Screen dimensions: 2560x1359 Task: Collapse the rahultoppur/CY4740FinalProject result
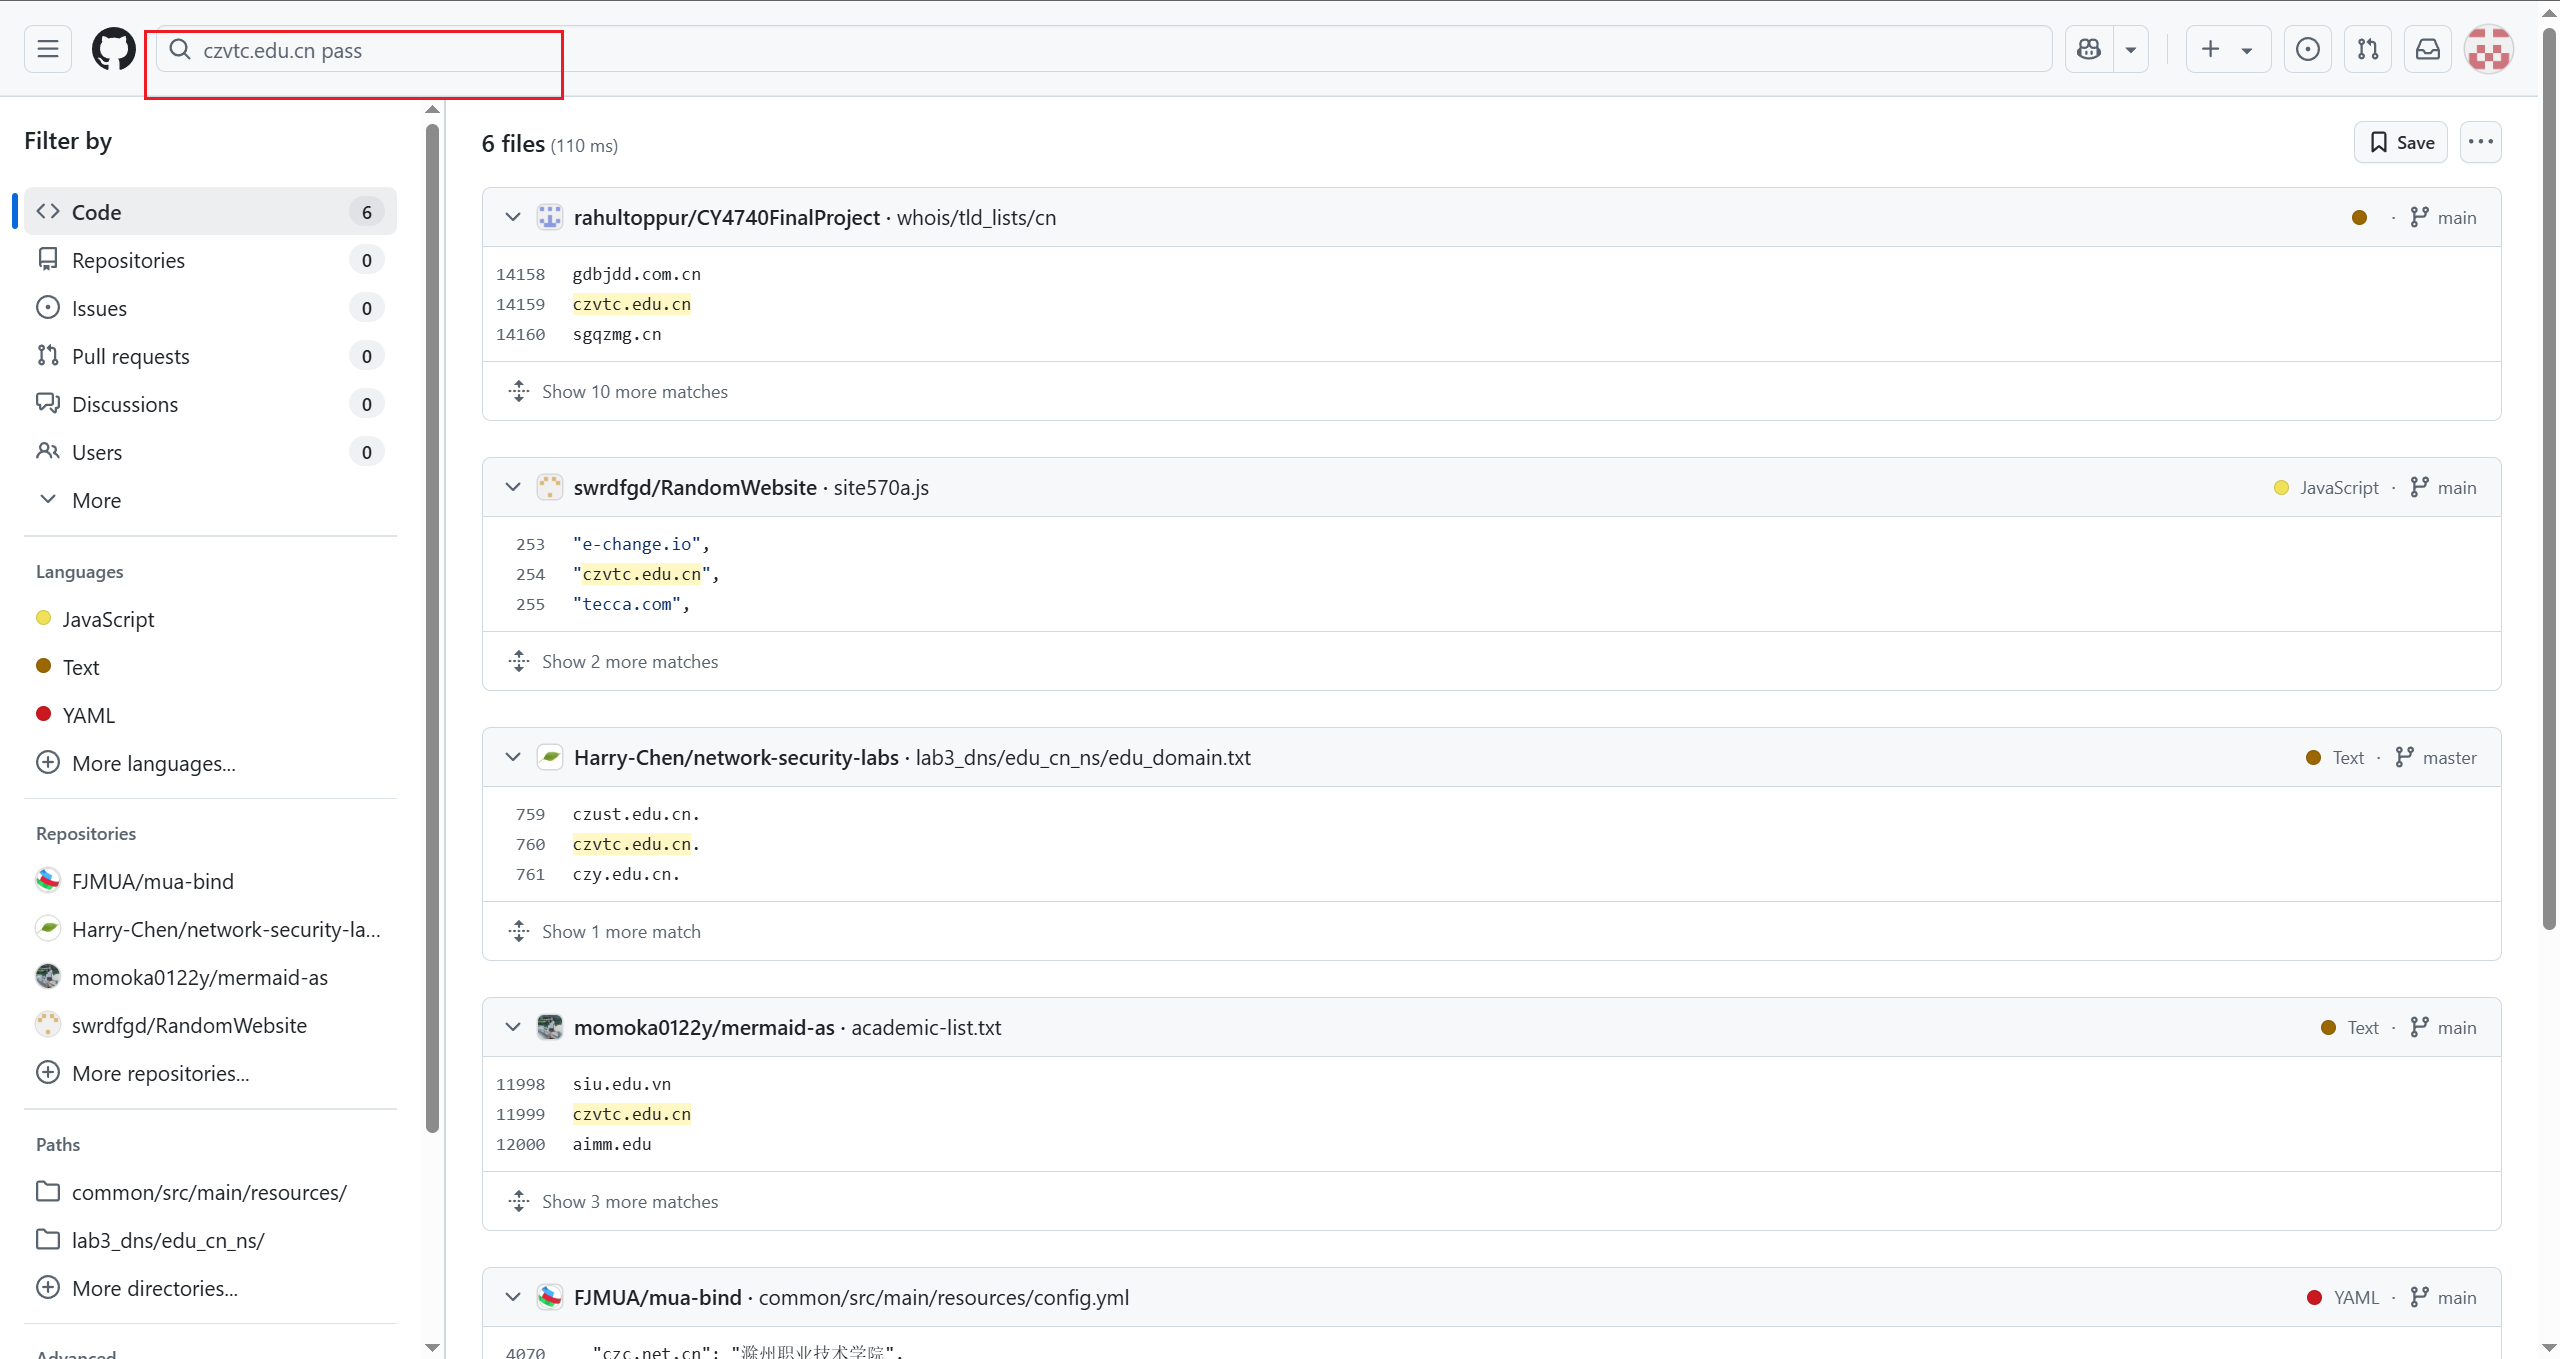(513, 217)
